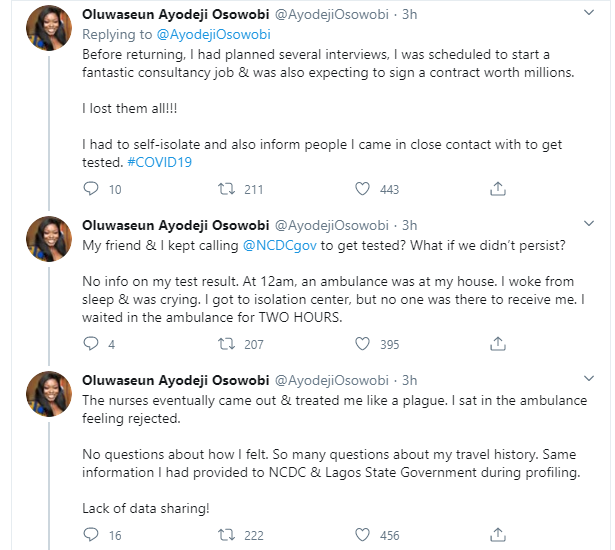Share the 'Lack of data sharing' tweet
The height and width of the screenshot is (550, 615).
[x=498, y=535]
